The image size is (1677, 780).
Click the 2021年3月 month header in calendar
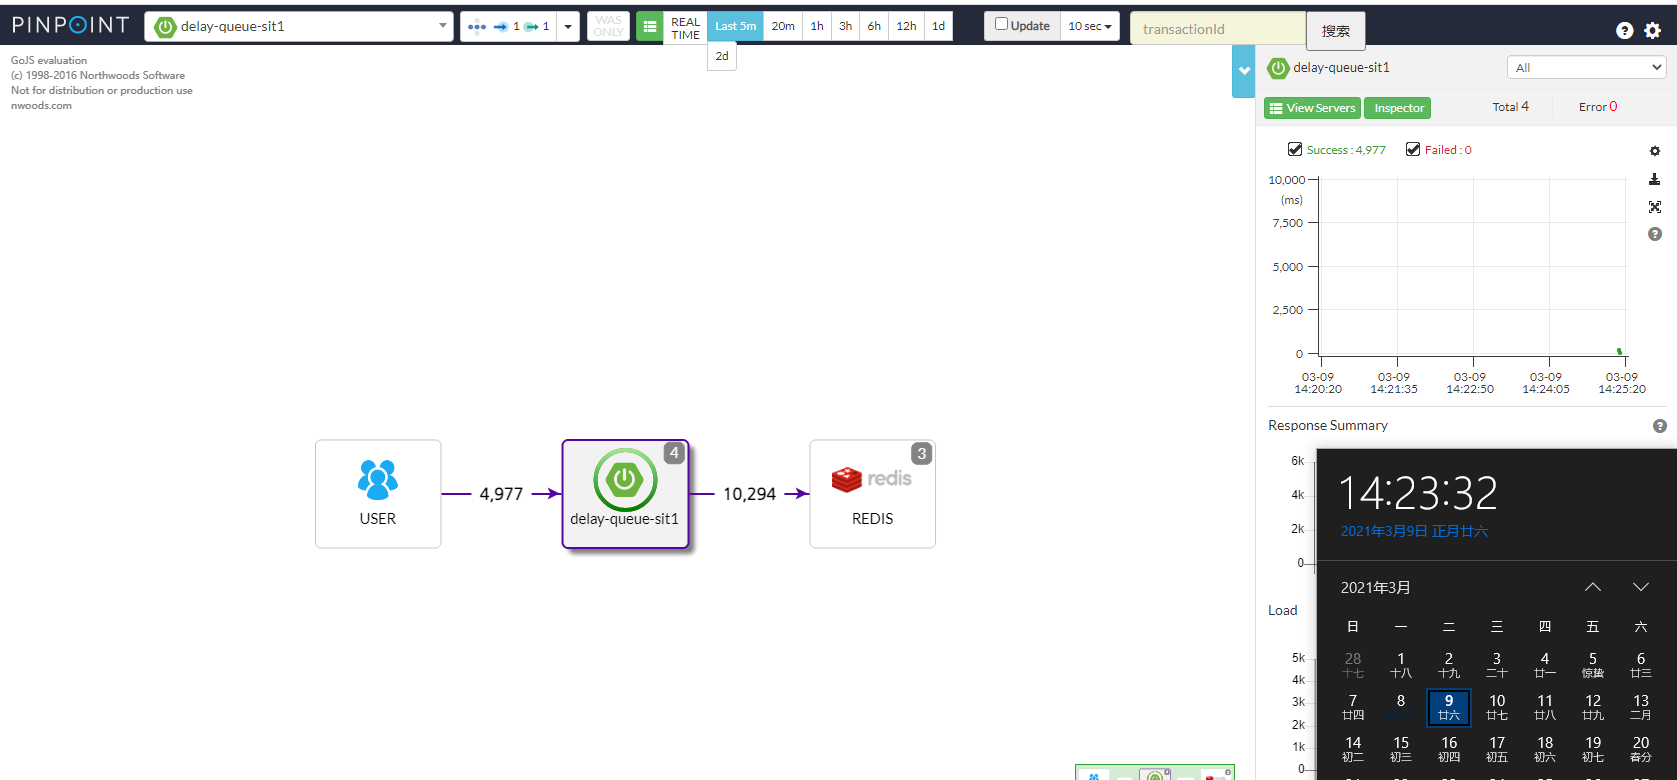[1376, 588]
